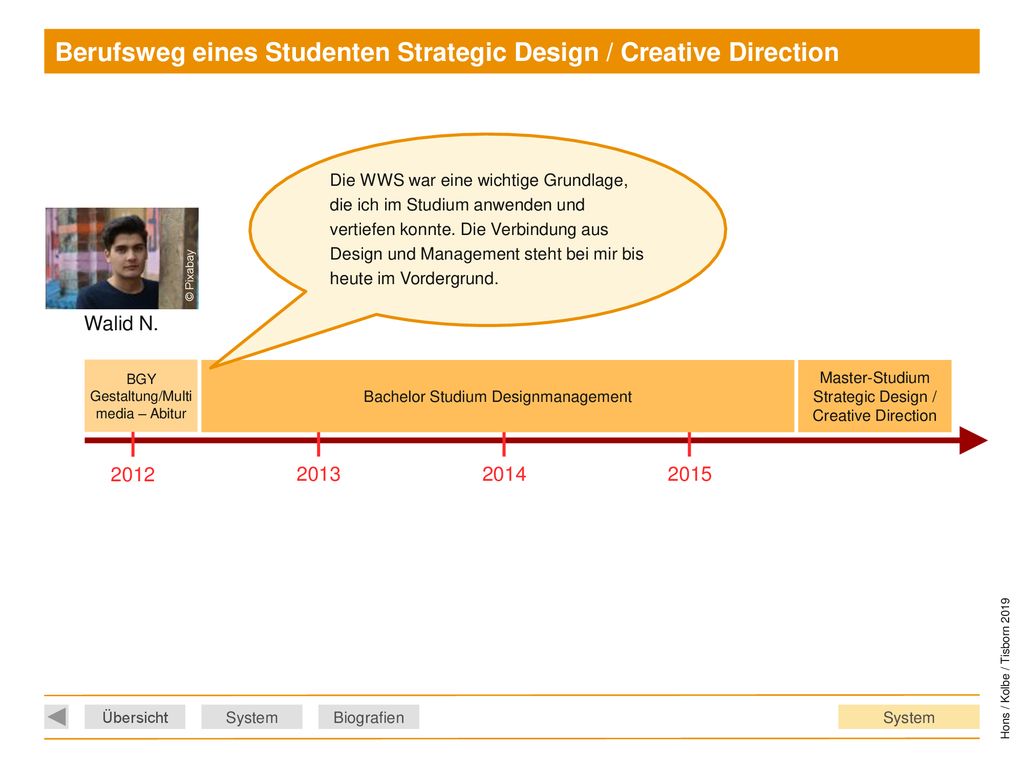The height and width of the screenshot is (768, 1024).
Task: Click the photo of Walid N.
Action: pos(122,258)
